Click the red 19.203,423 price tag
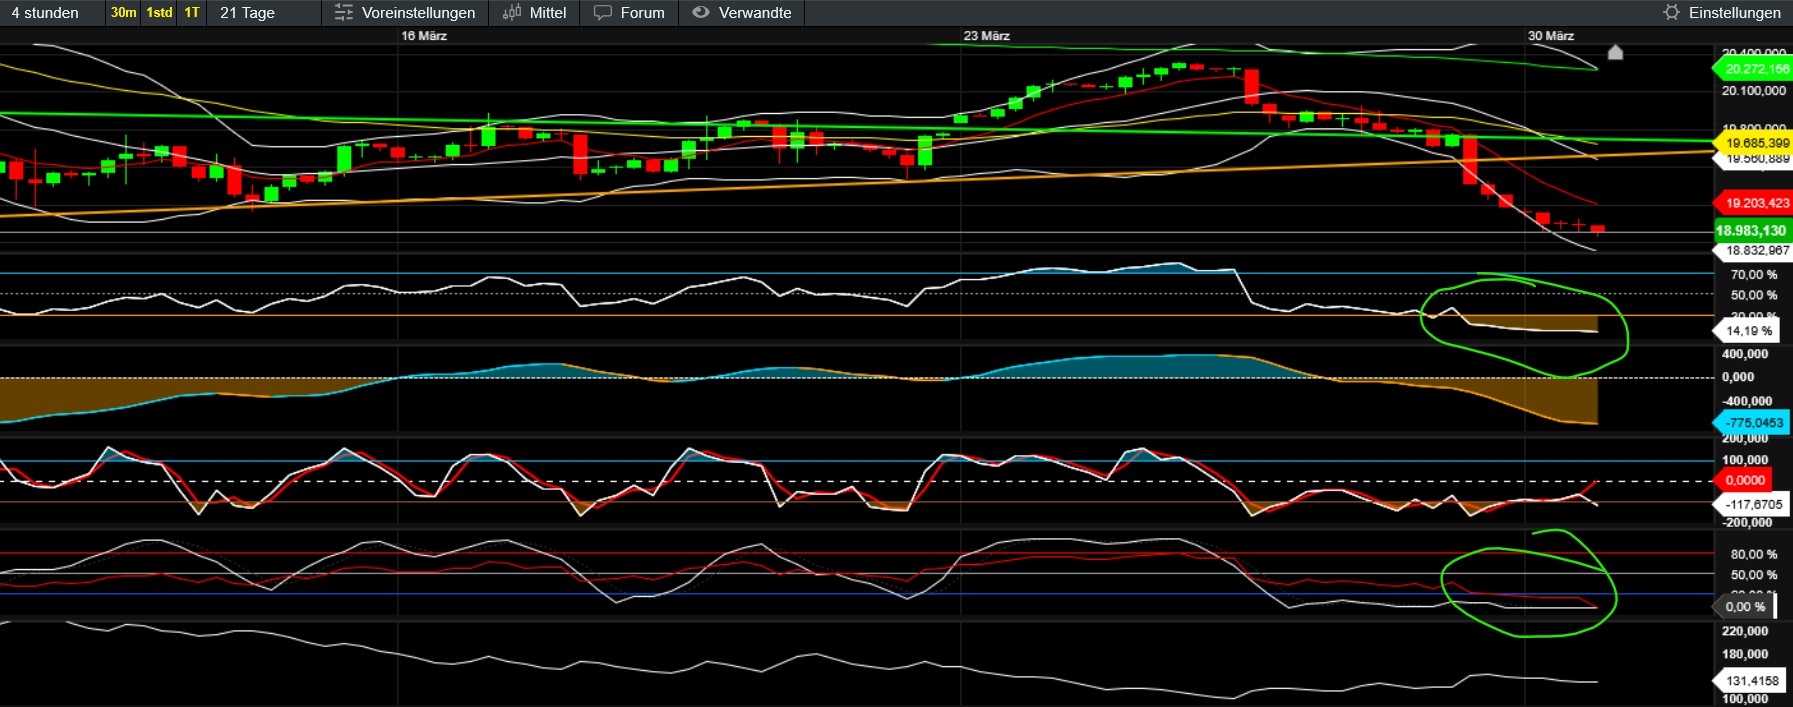The width and height of the screenshot is (1793, 707). (1752, 203)
